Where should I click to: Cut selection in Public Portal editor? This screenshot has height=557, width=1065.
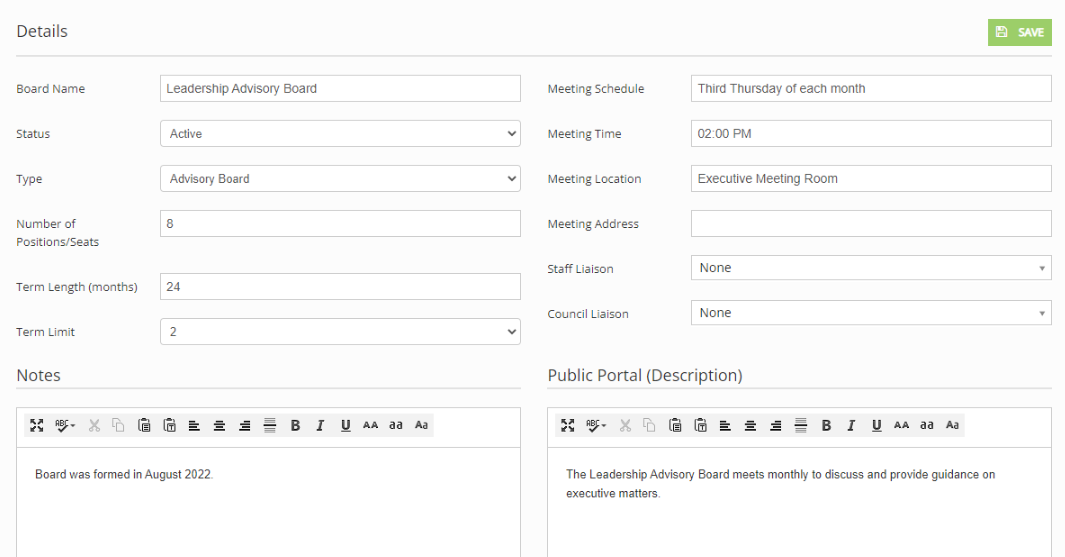[x=626, y=425]
